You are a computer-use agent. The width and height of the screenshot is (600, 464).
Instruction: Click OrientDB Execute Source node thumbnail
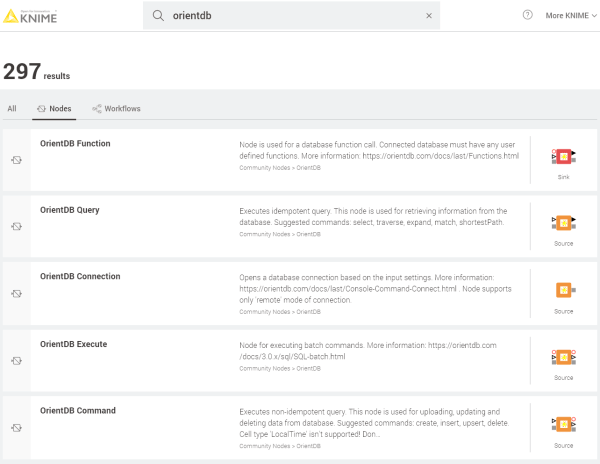(564, 357)
